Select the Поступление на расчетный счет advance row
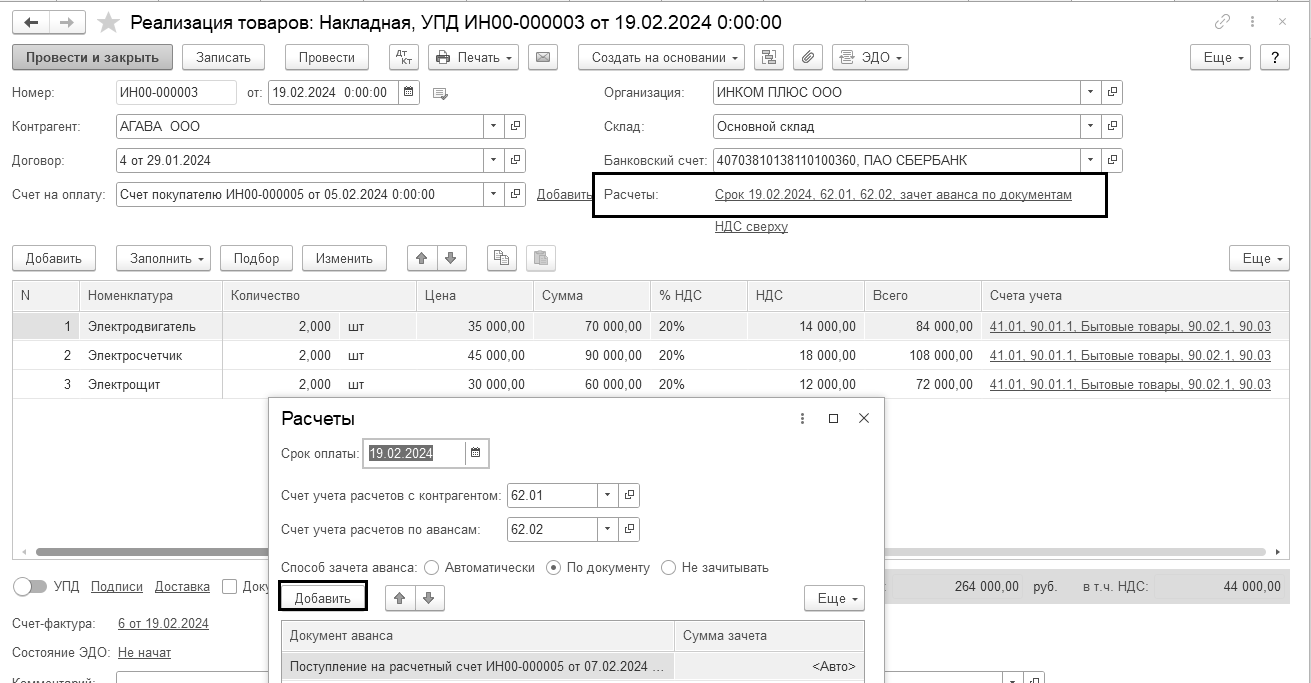 [573, 666]
